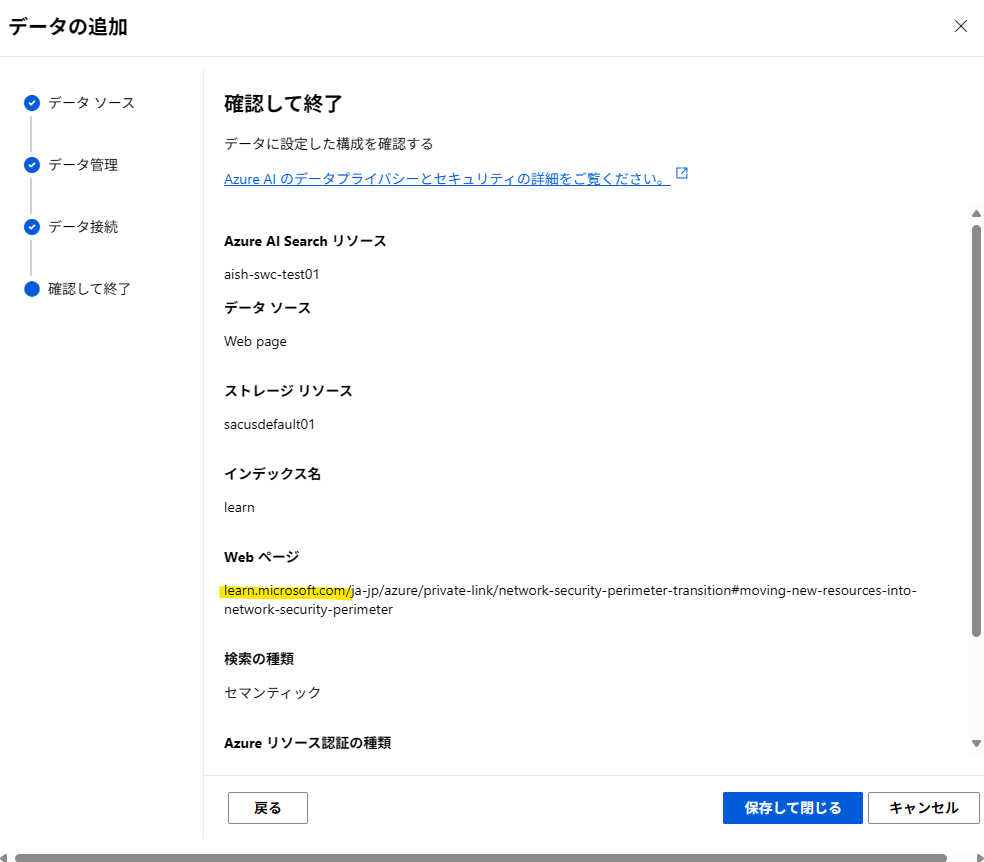984x862 pixels.
Task: Click Azure AI Search リソース heading
Action: [305, 242]
